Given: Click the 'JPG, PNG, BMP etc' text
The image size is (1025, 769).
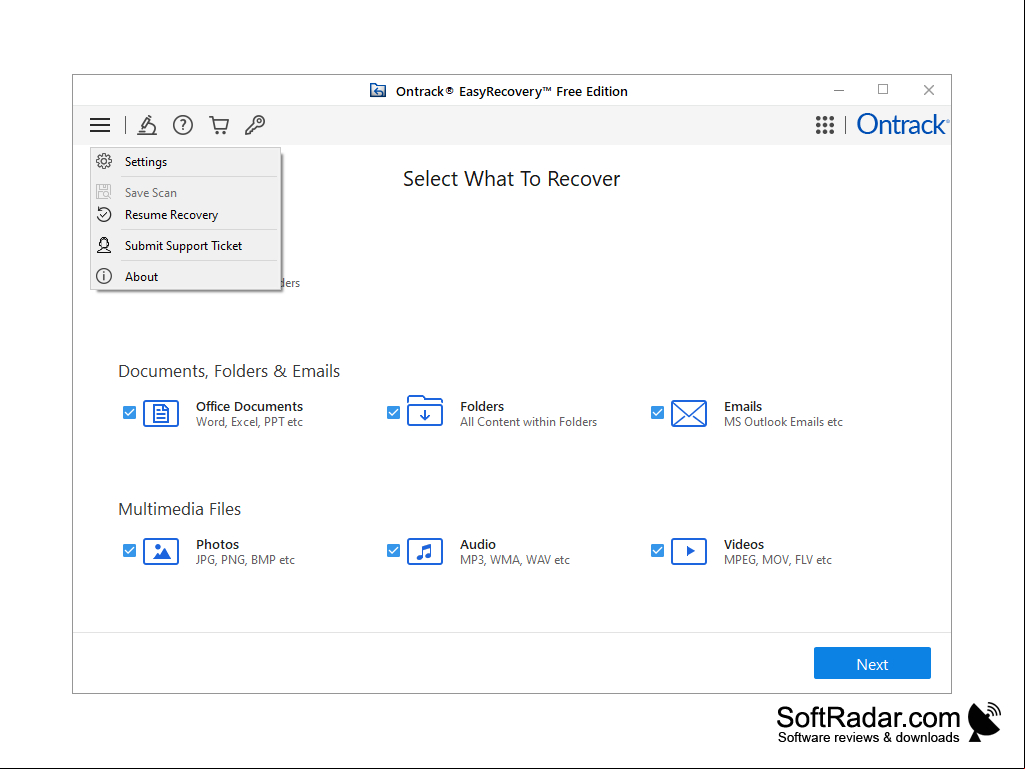Looking at the screenshot, I should [x=245, y=560].
